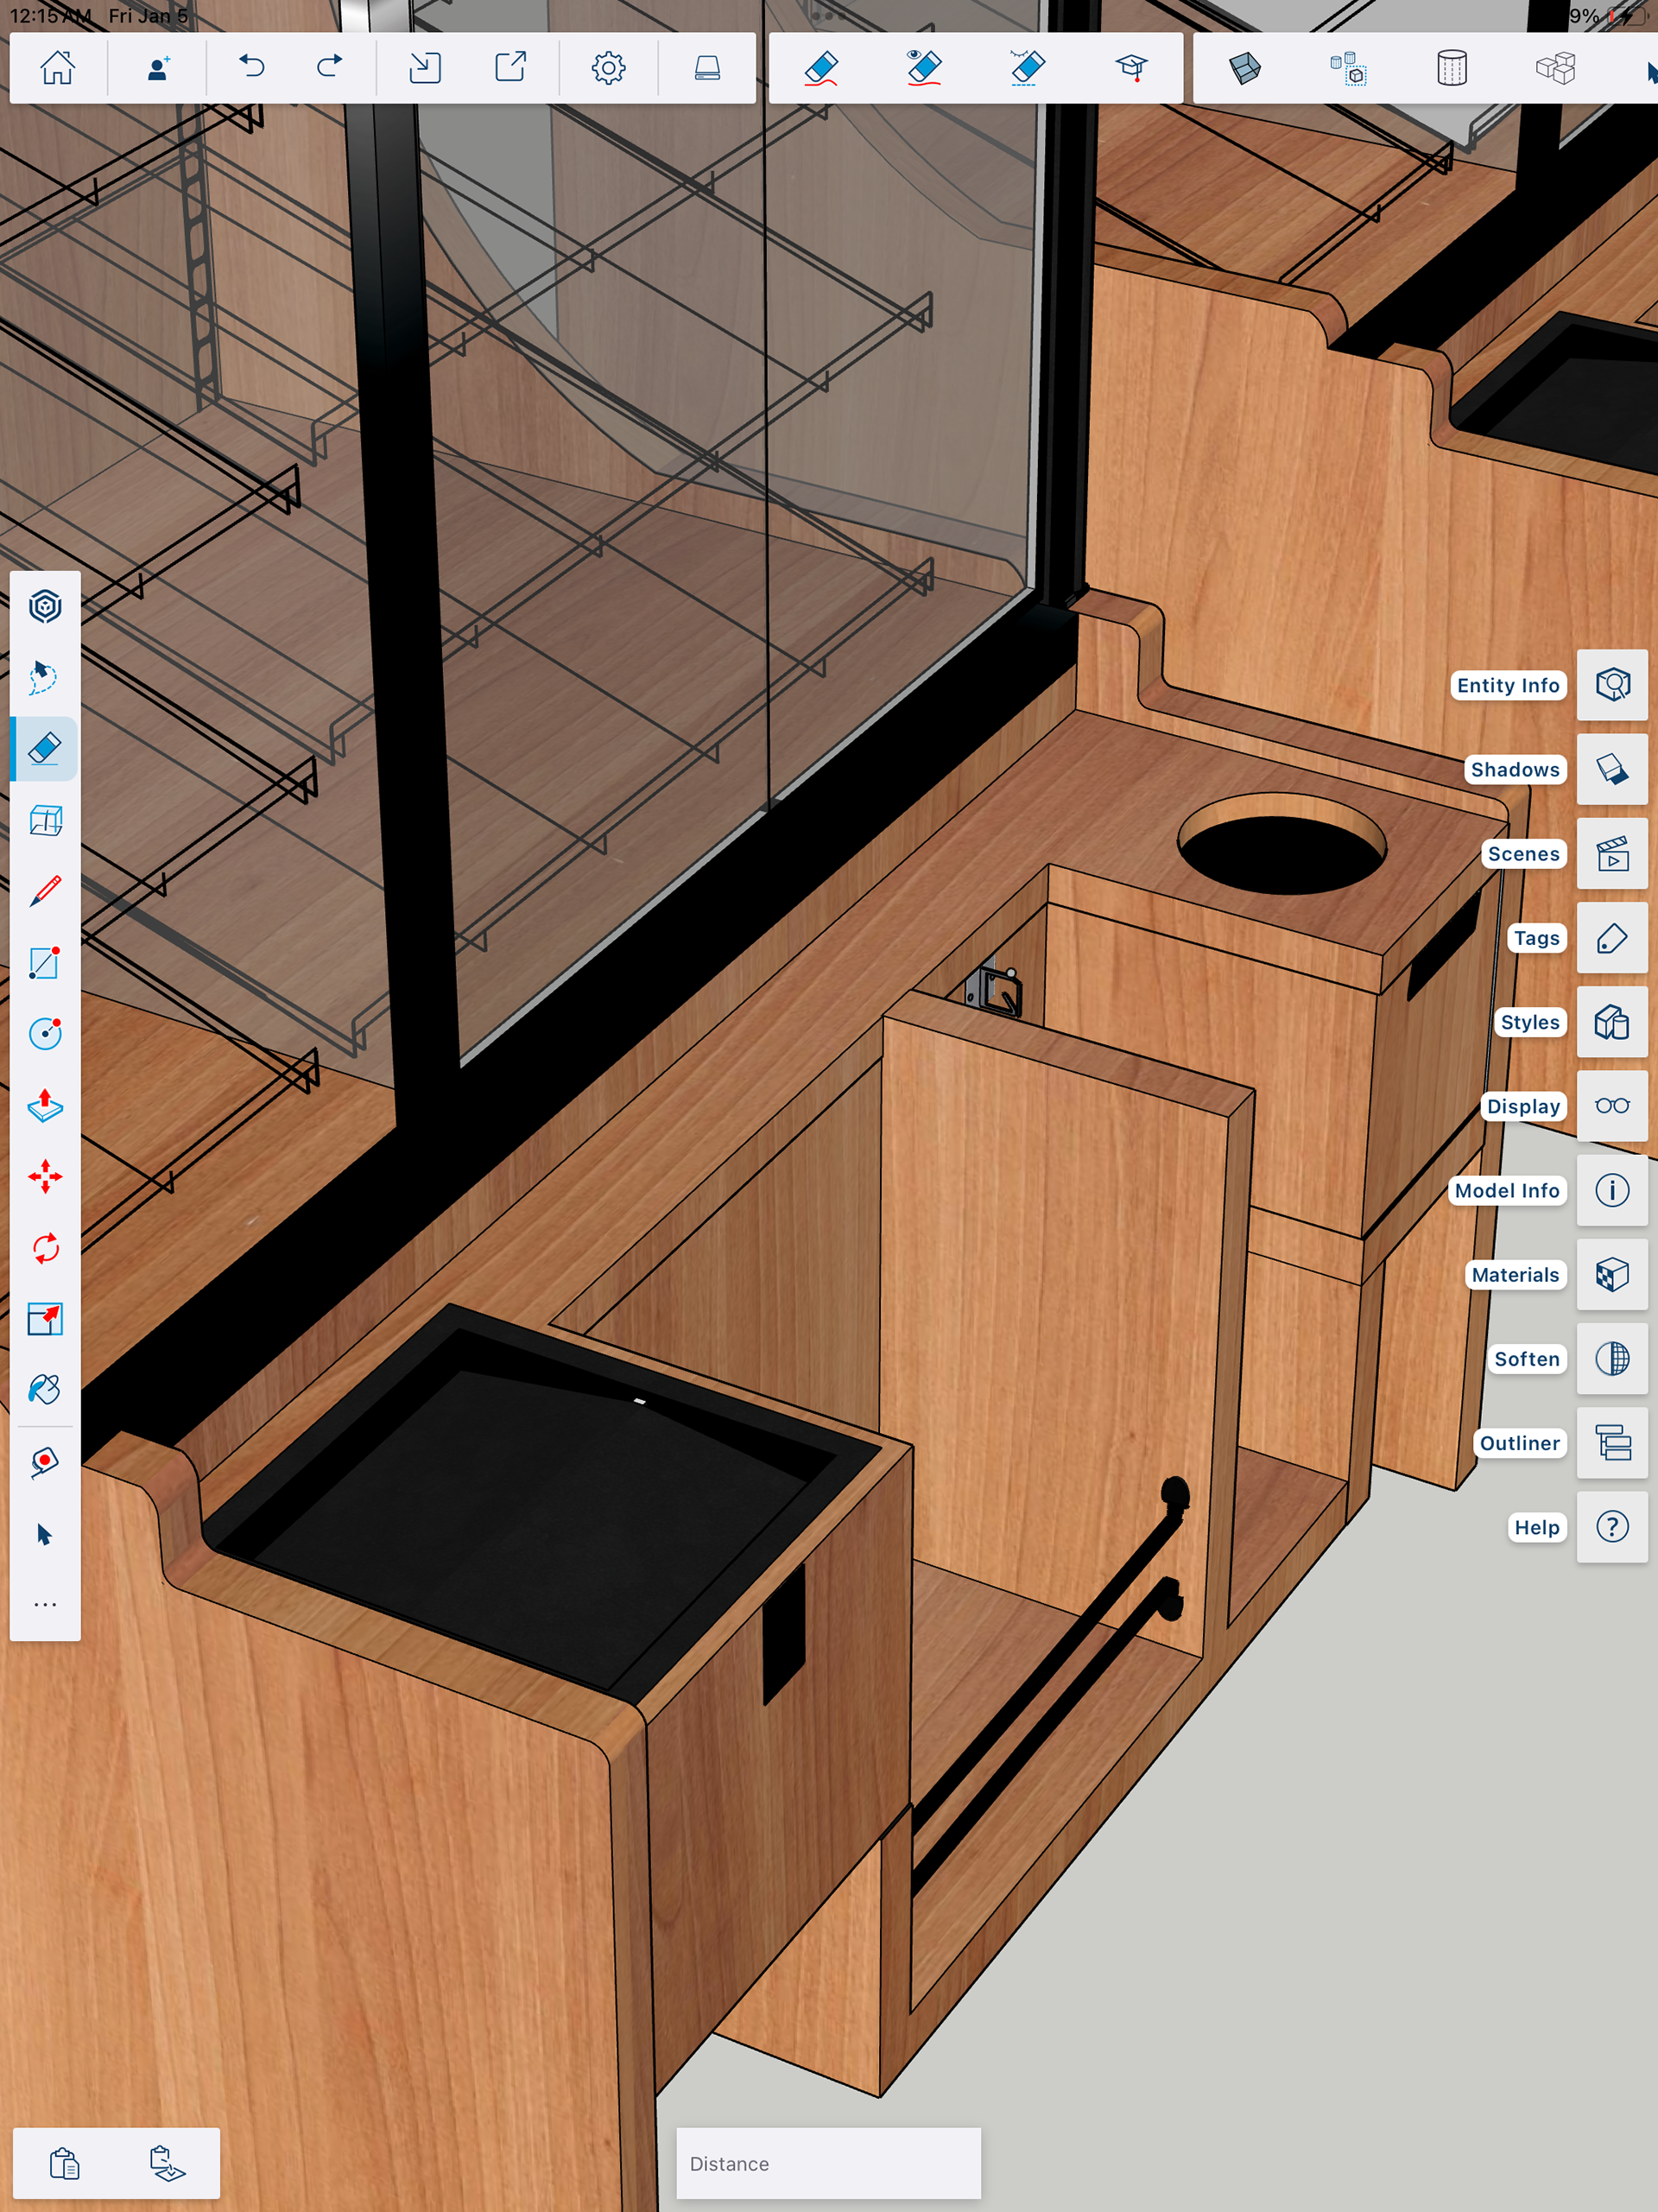Undo the last action

pos(252,68)
